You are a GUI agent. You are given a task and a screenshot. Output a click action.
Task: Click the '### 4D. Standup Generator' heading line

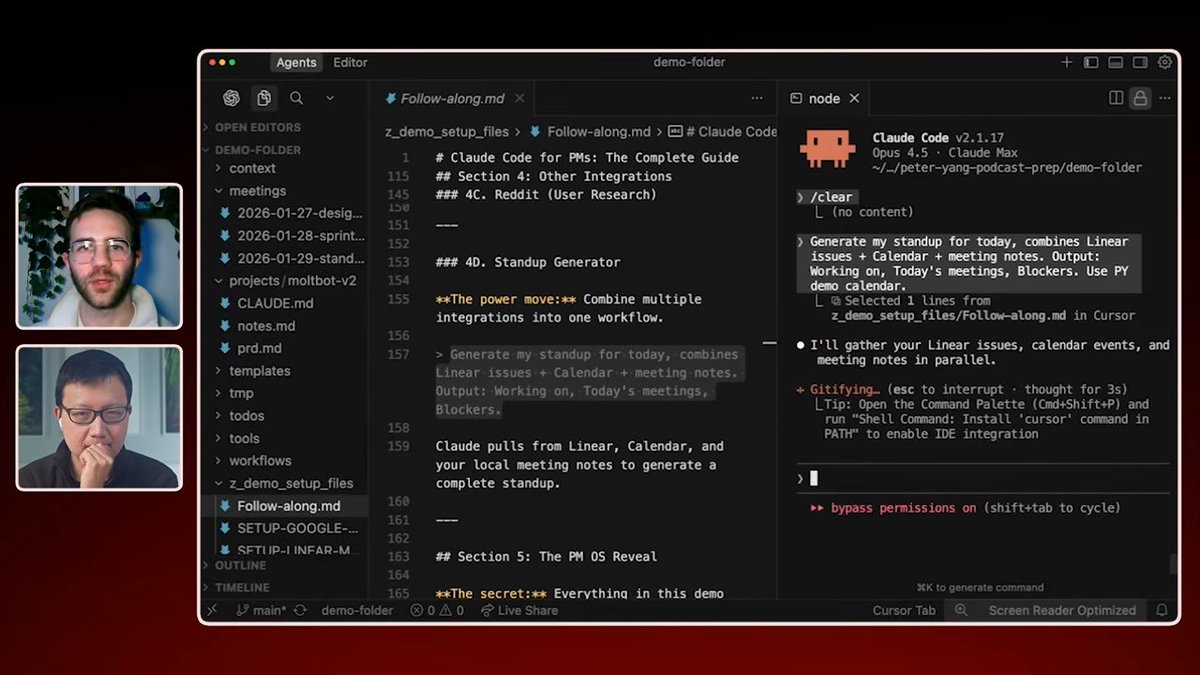(528, 262)
